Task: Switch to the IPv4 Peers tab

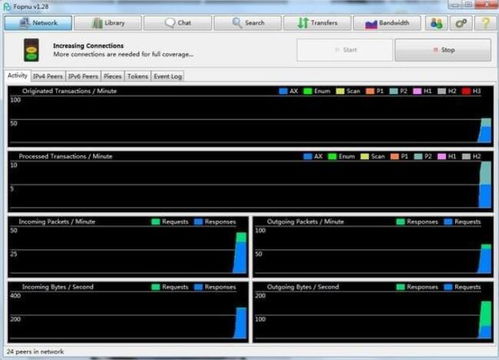Action: 48,76
